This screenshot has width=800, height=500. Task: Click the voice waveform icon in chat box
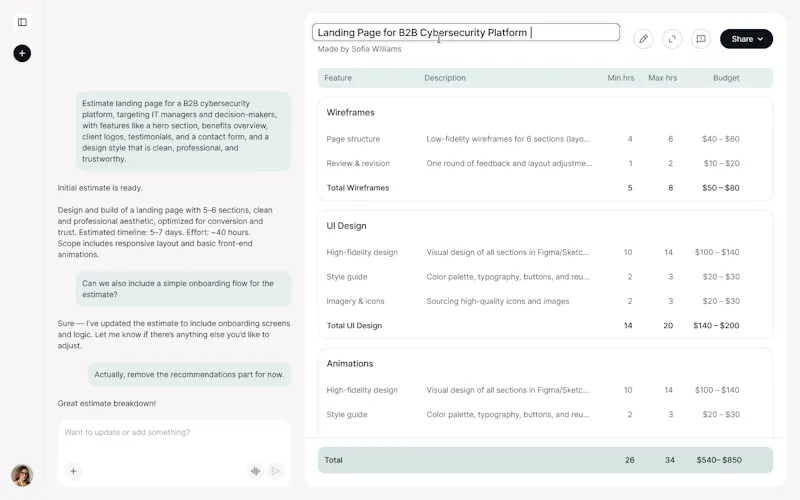pos(256,471)
